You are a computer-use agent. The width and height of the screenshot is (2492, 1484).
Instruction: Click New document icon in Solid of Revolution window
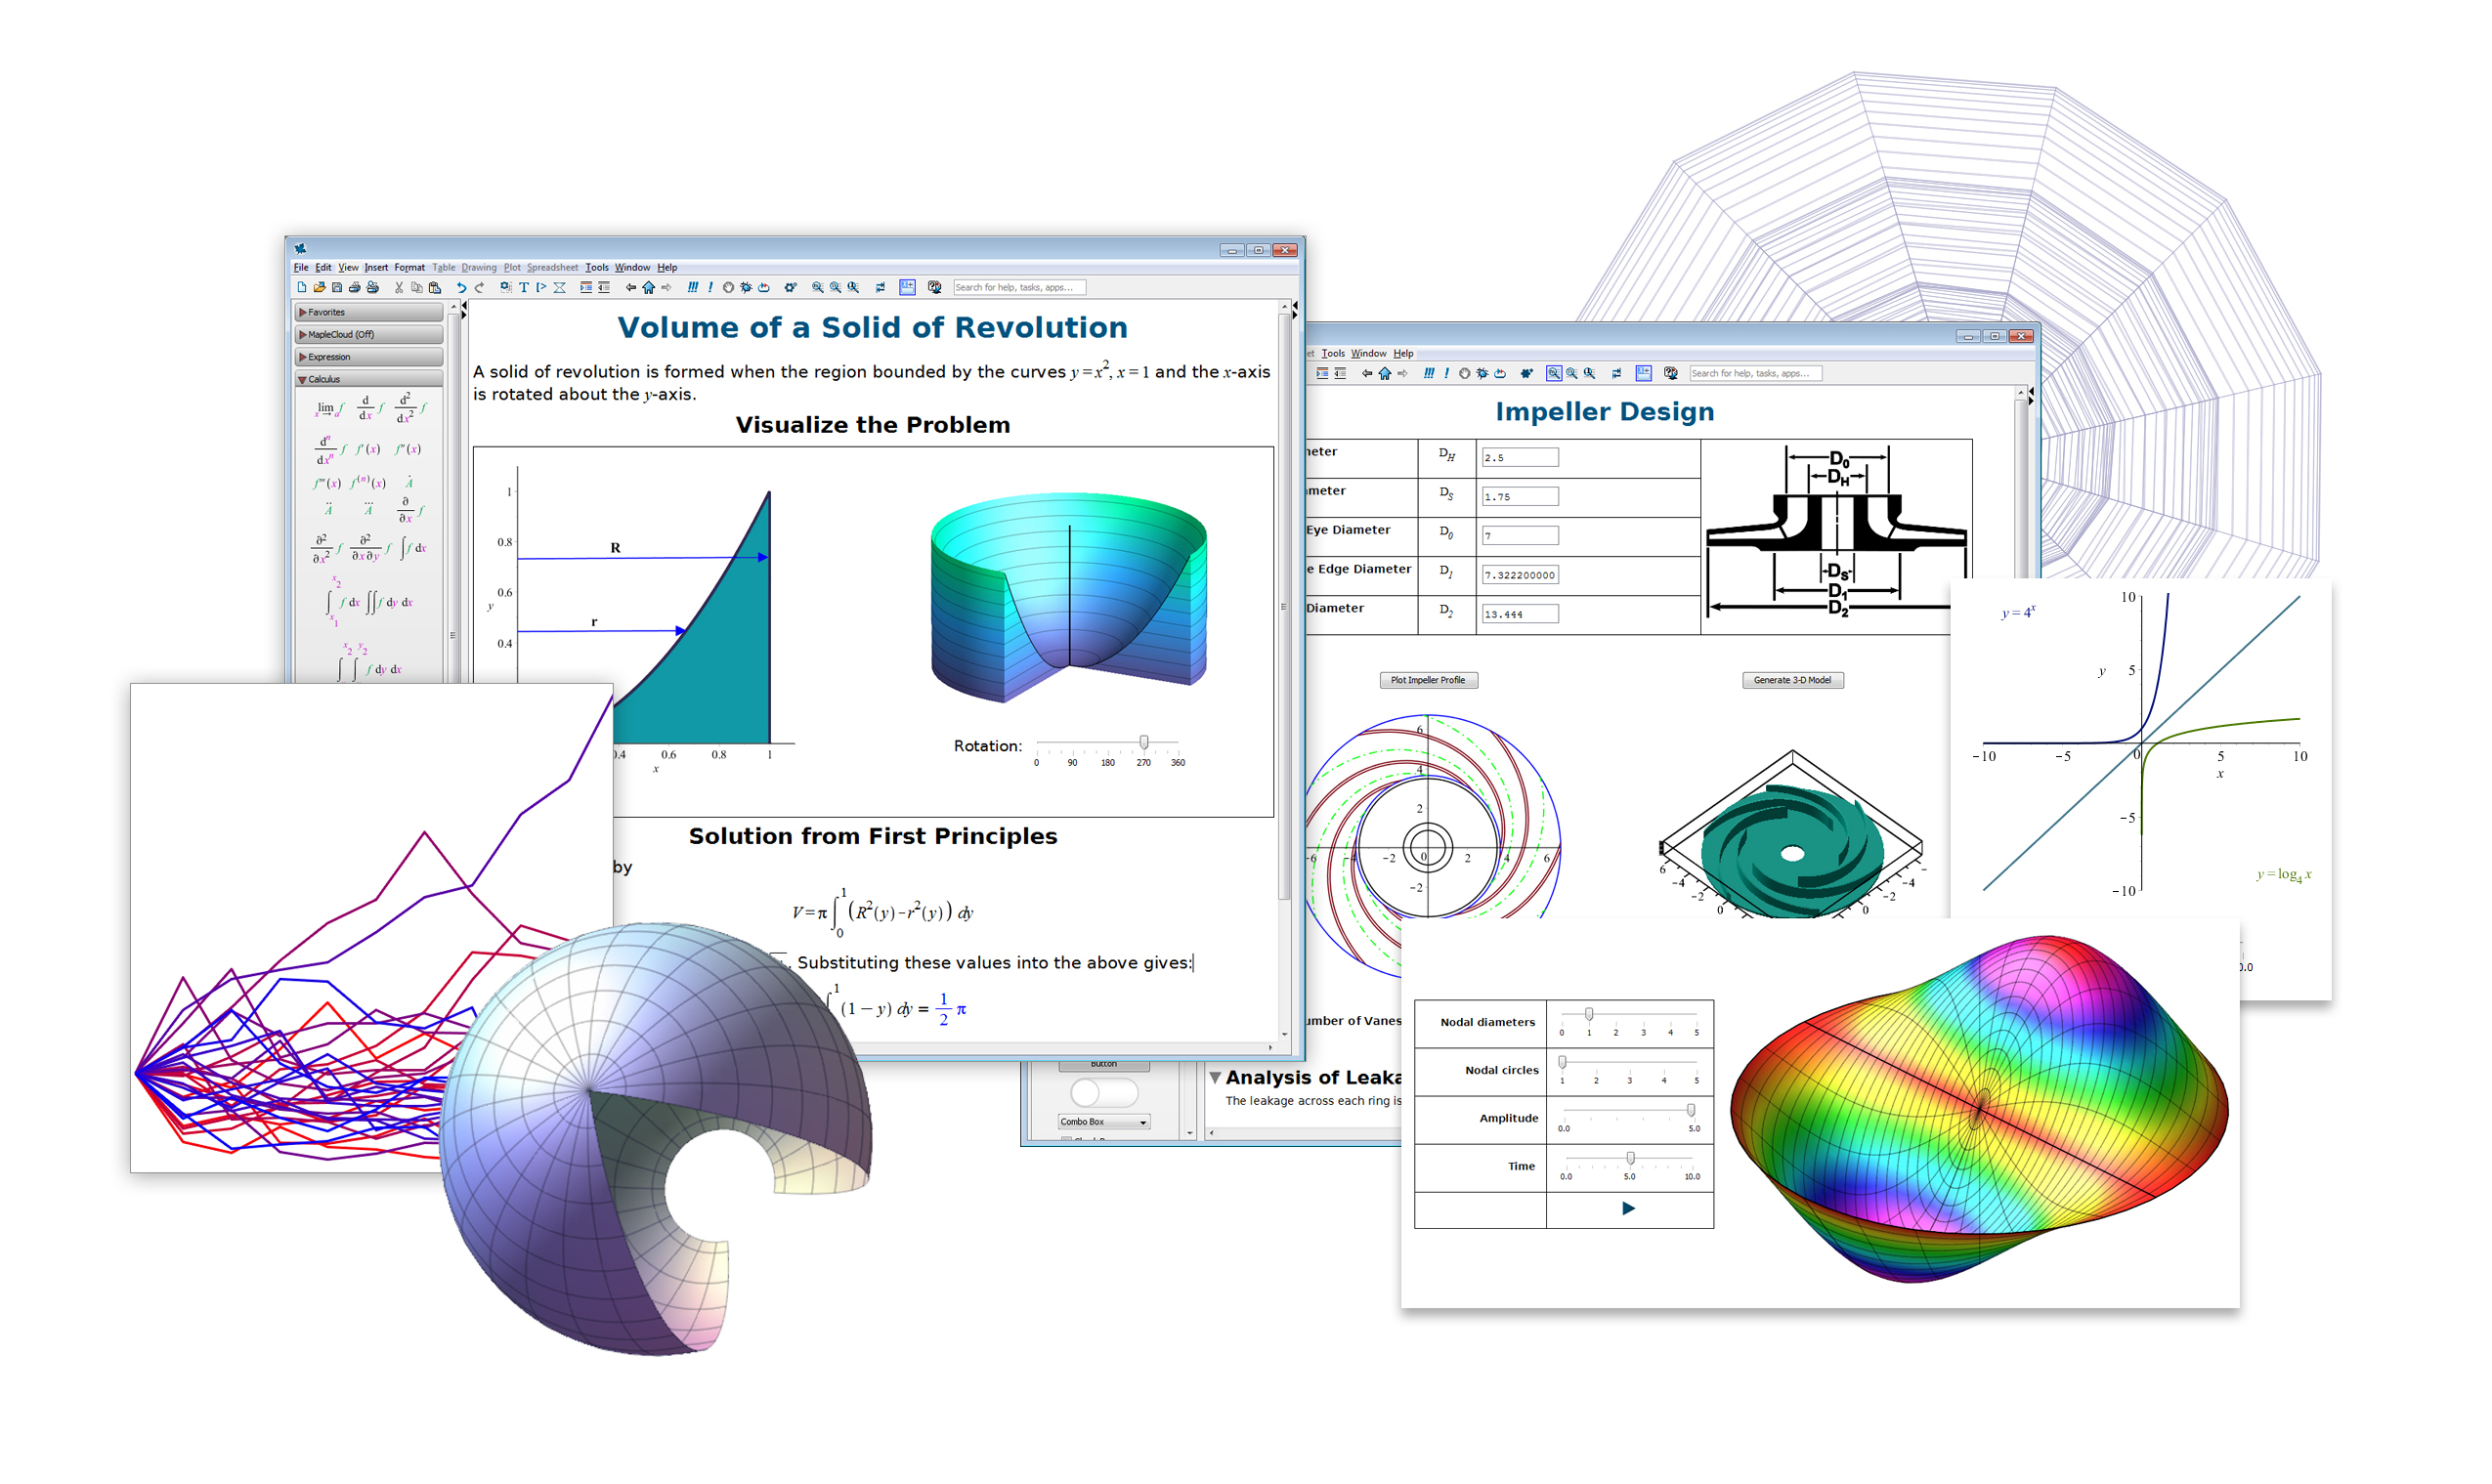tap(302, 287)
